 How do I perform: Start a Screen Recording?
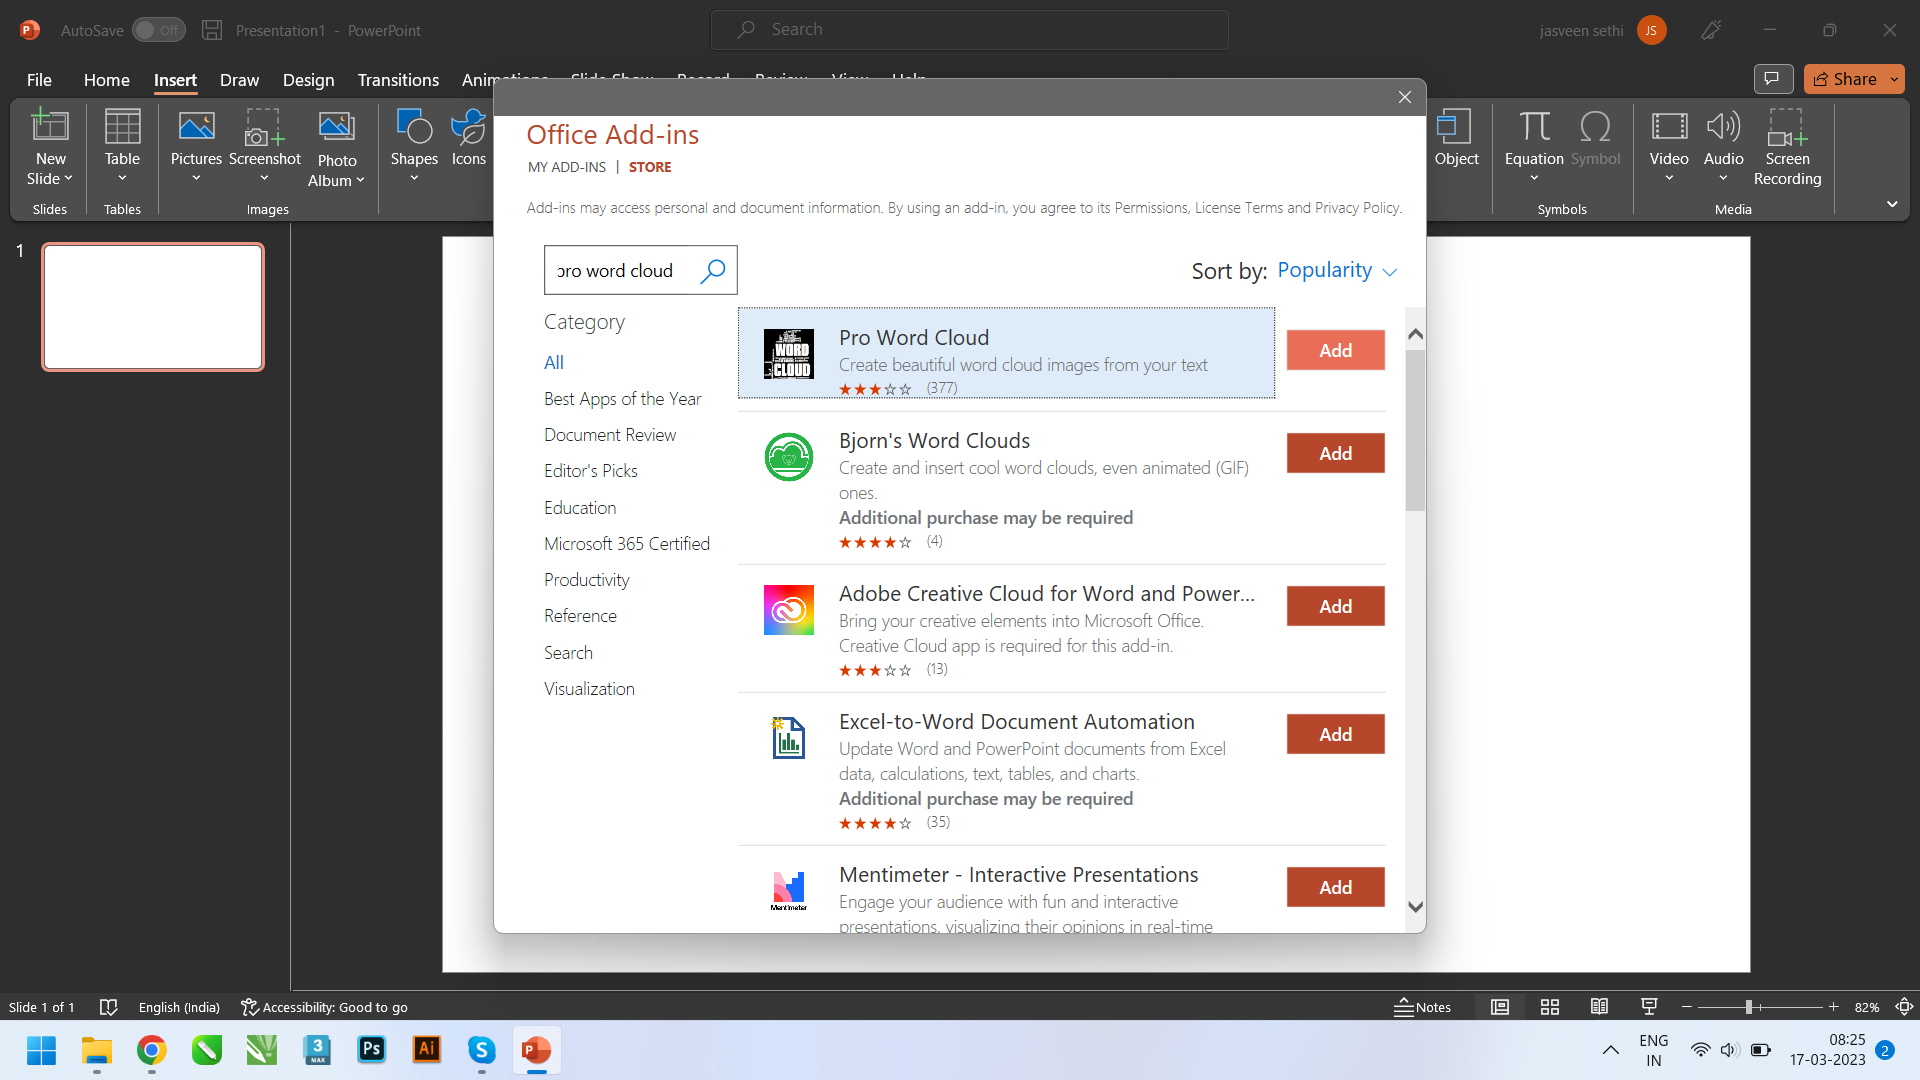coord(1787,146)
